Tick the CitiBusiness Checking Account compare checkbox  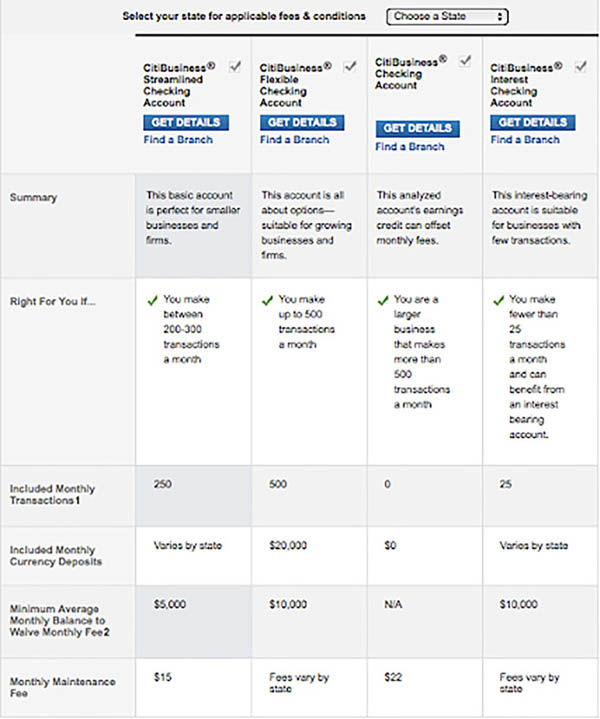point(465,61)
